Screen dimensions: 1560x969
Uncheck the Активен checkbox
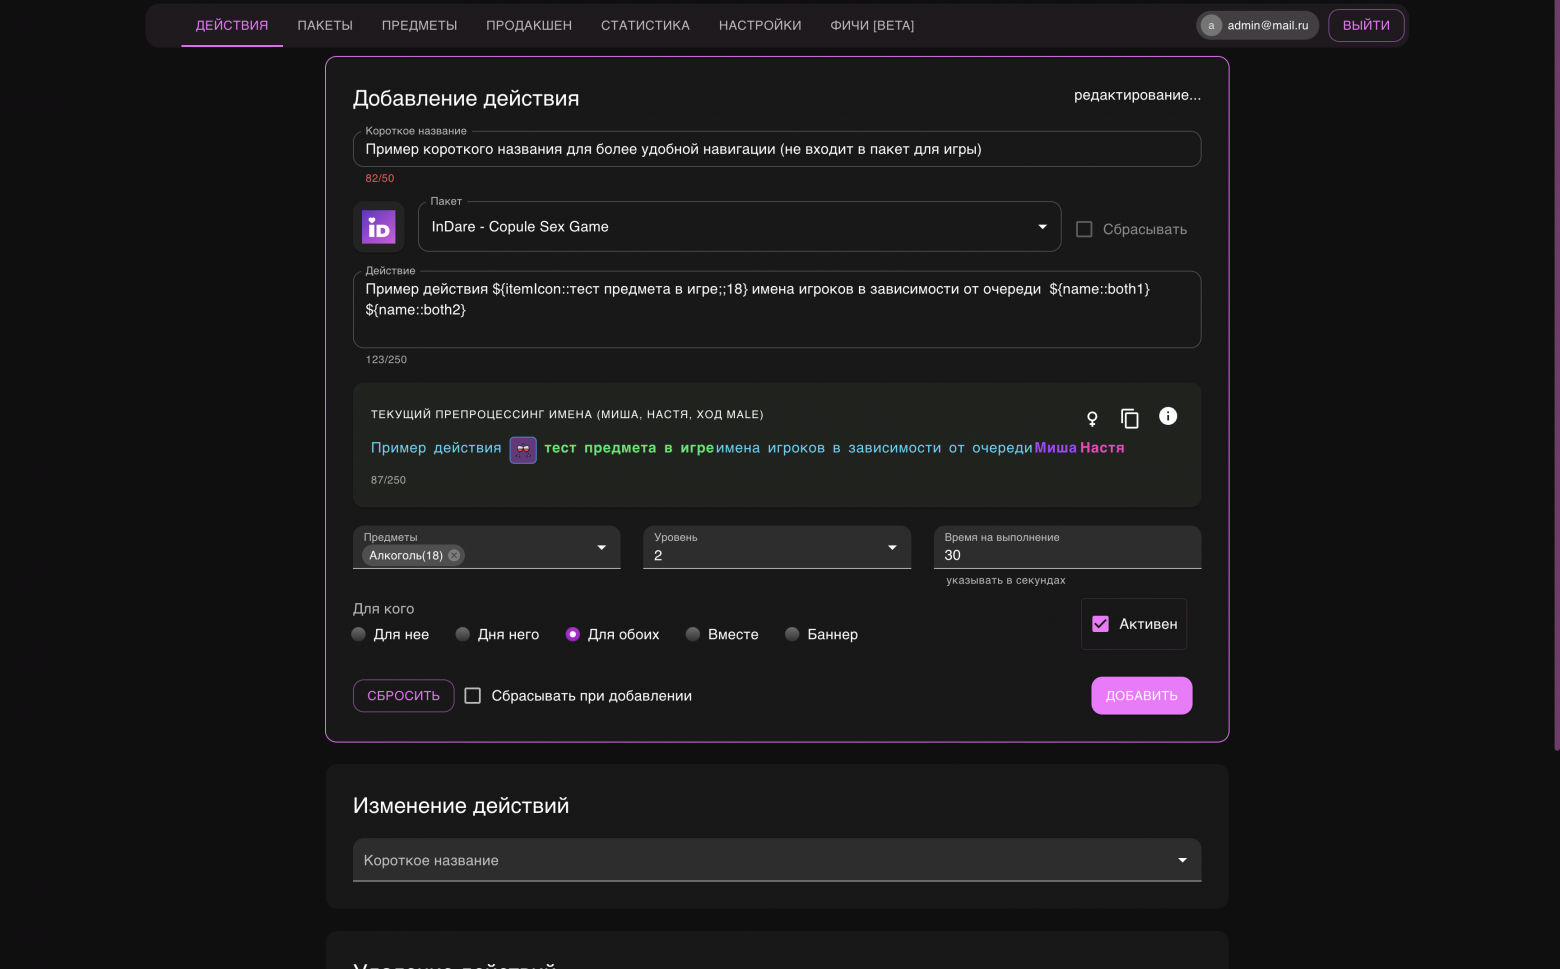[x=1101, y=624]
